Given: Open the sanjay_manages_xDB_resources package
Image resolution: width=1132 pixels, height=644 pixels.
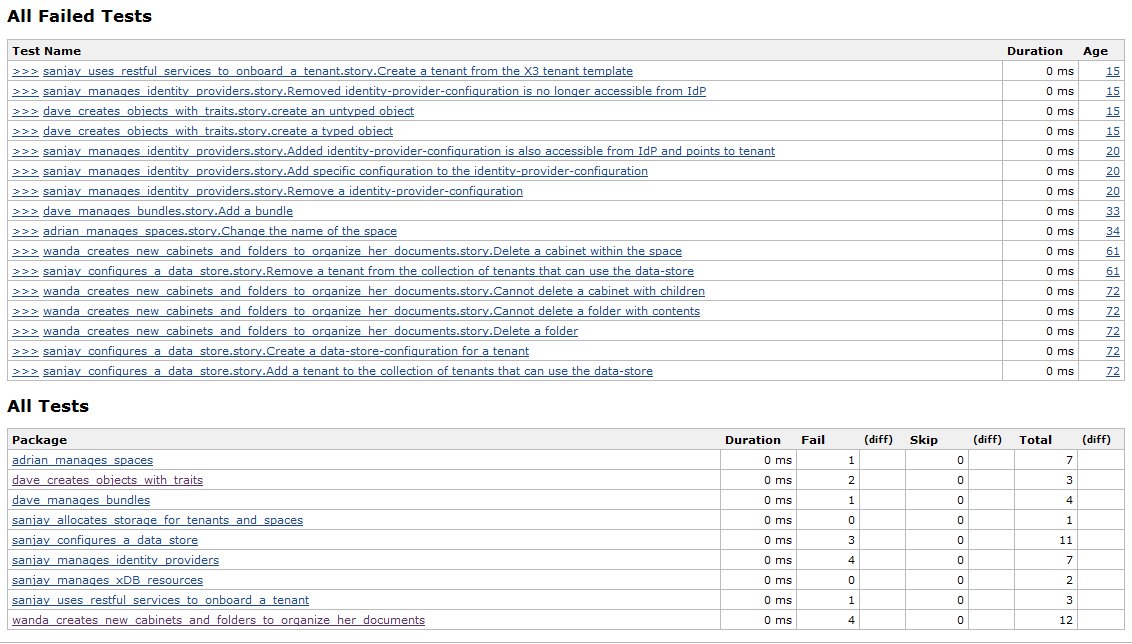Looking at the screenshot, I should click(107, 580).
